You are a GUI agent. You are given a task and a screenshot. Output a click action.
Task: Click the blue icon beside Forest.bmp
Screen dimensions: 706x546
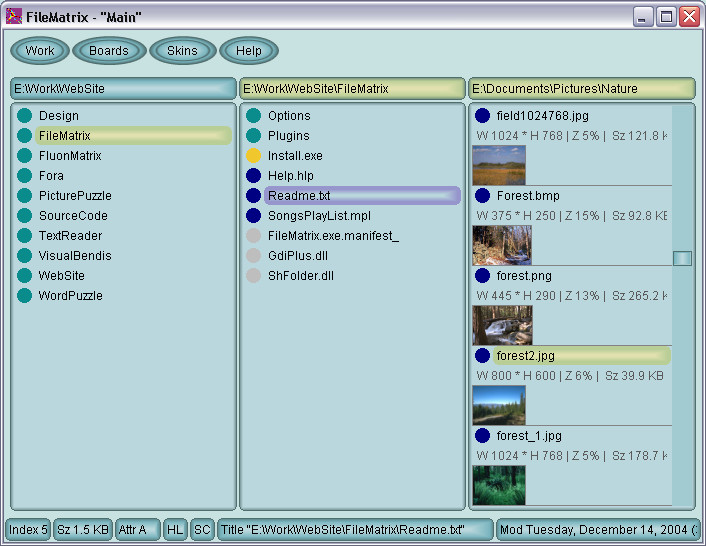483,196
